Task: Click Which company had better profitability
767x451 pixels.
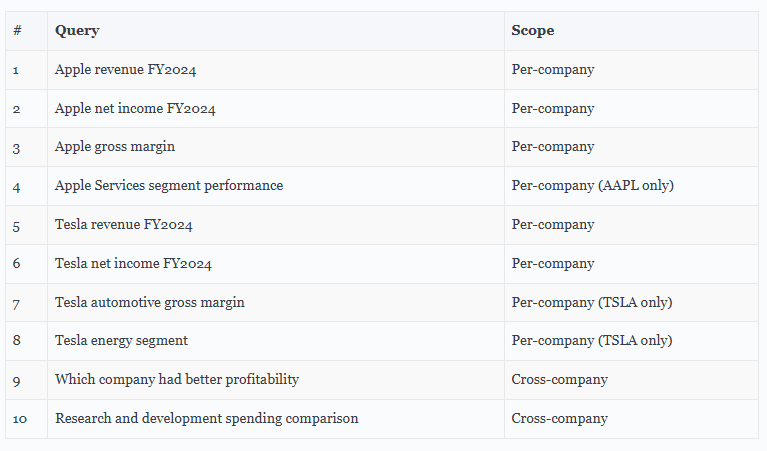Action: (x=177, y=380)
